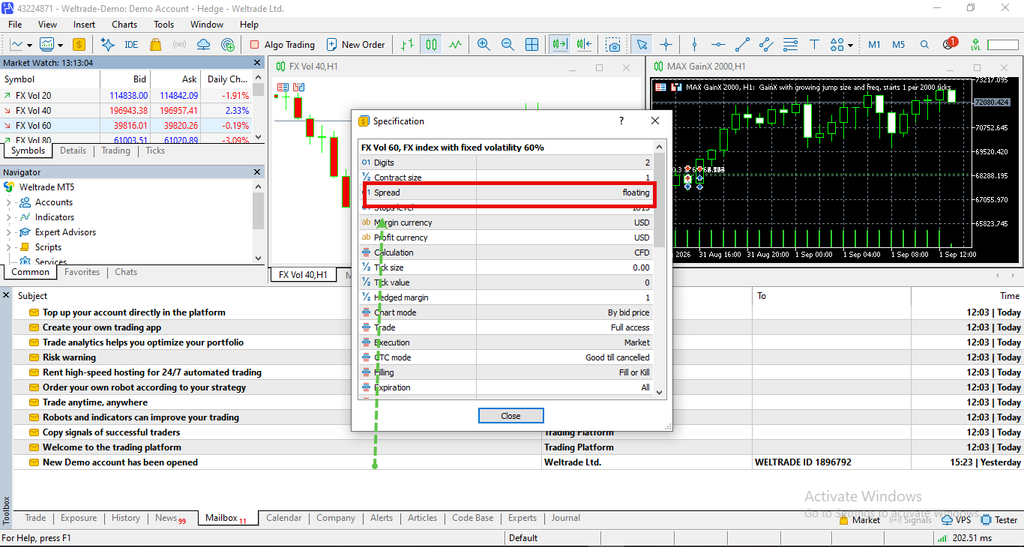Open the MetaEditor IDE
1024x547 pixels.
click(131, 44)
